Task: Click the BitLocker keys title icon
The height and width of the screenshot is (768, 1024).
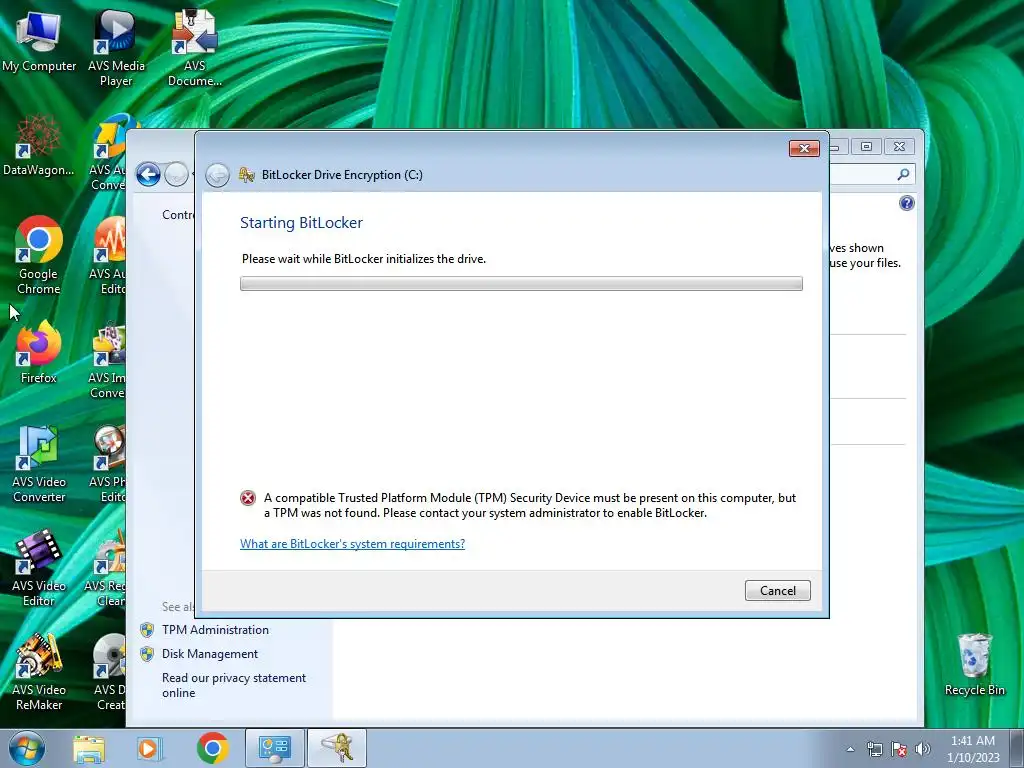Action: [246, 174]
